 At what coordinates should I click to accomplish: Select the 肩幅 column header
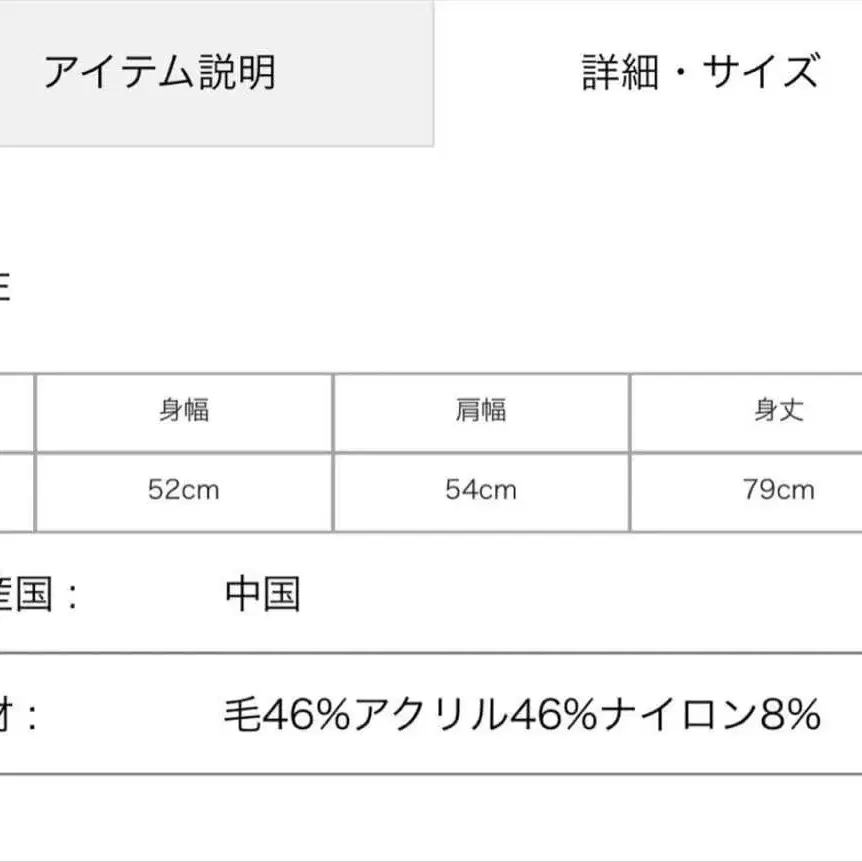[x=479, y=407]
